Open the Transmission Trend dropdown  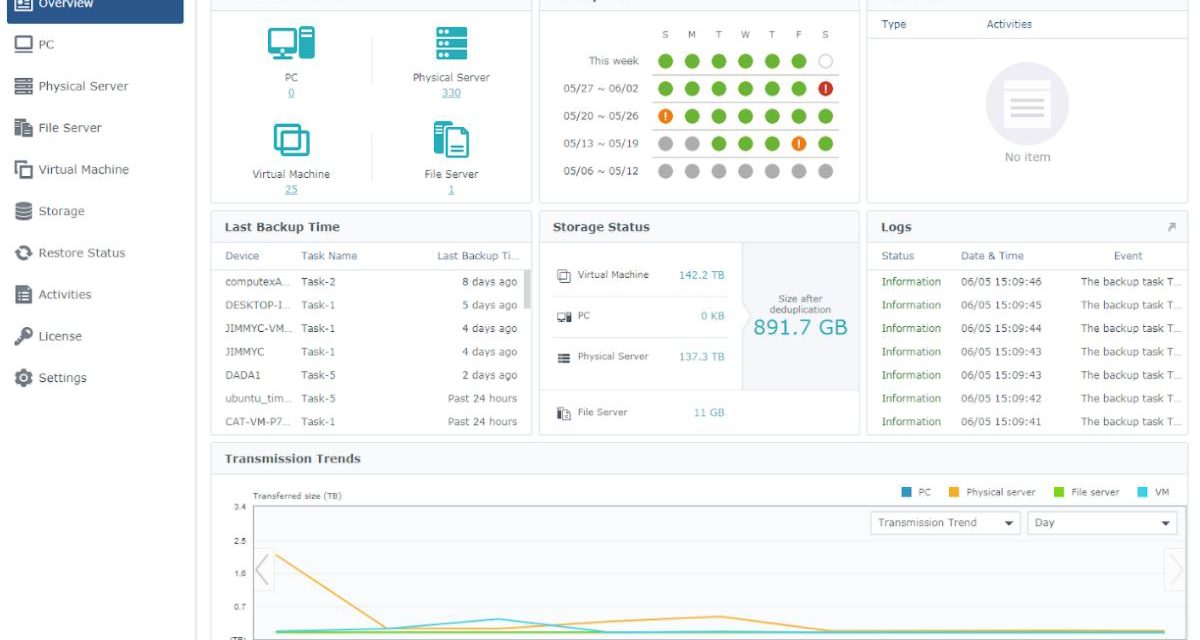945,523
